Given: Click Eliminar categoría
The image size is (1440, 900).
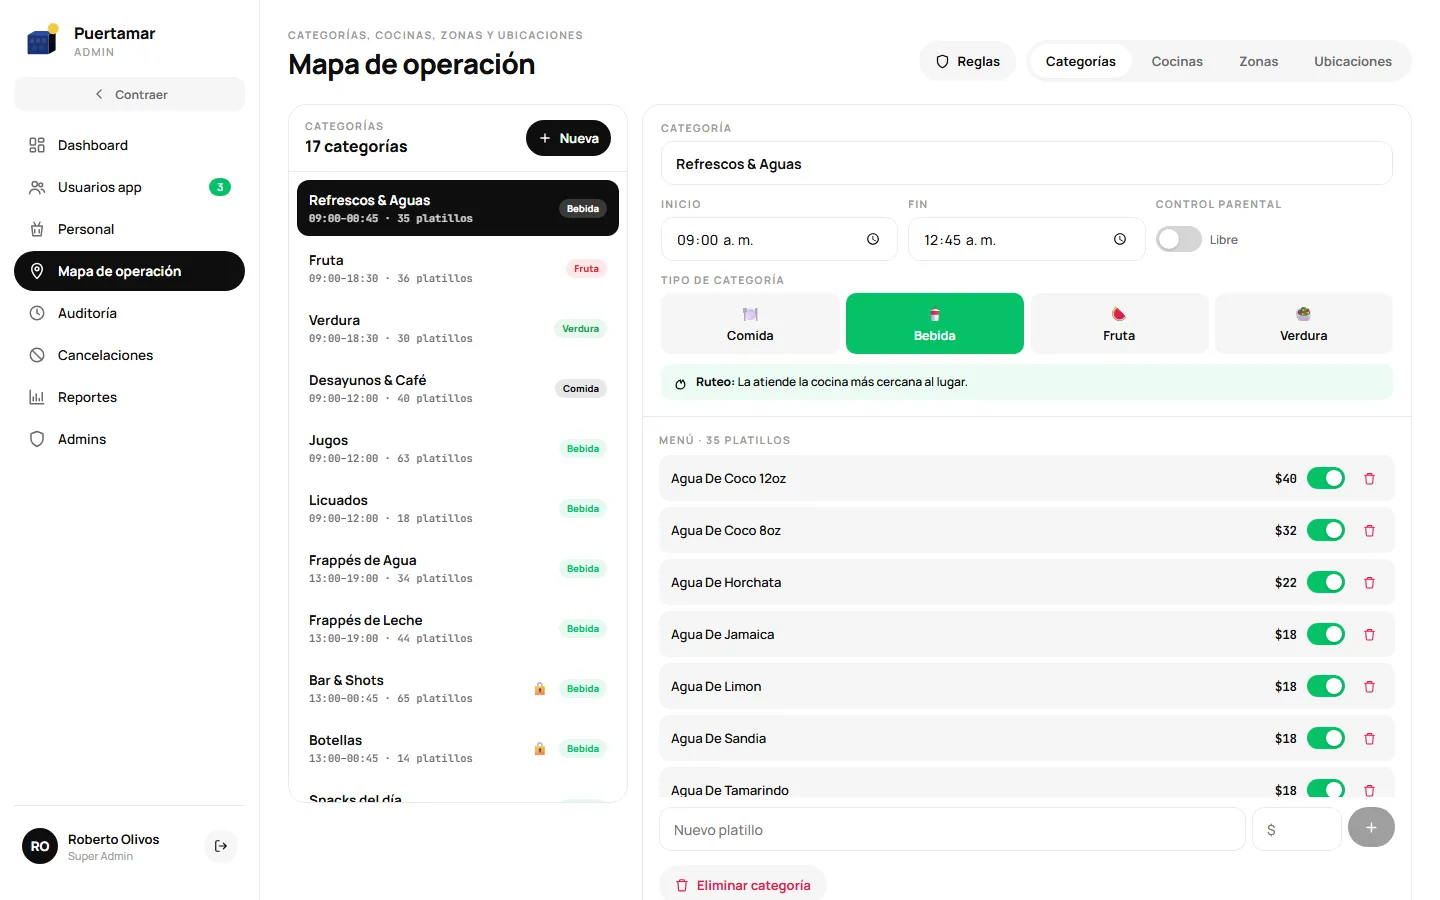Looking at the screenshot, I should click(x=743, y=885).
